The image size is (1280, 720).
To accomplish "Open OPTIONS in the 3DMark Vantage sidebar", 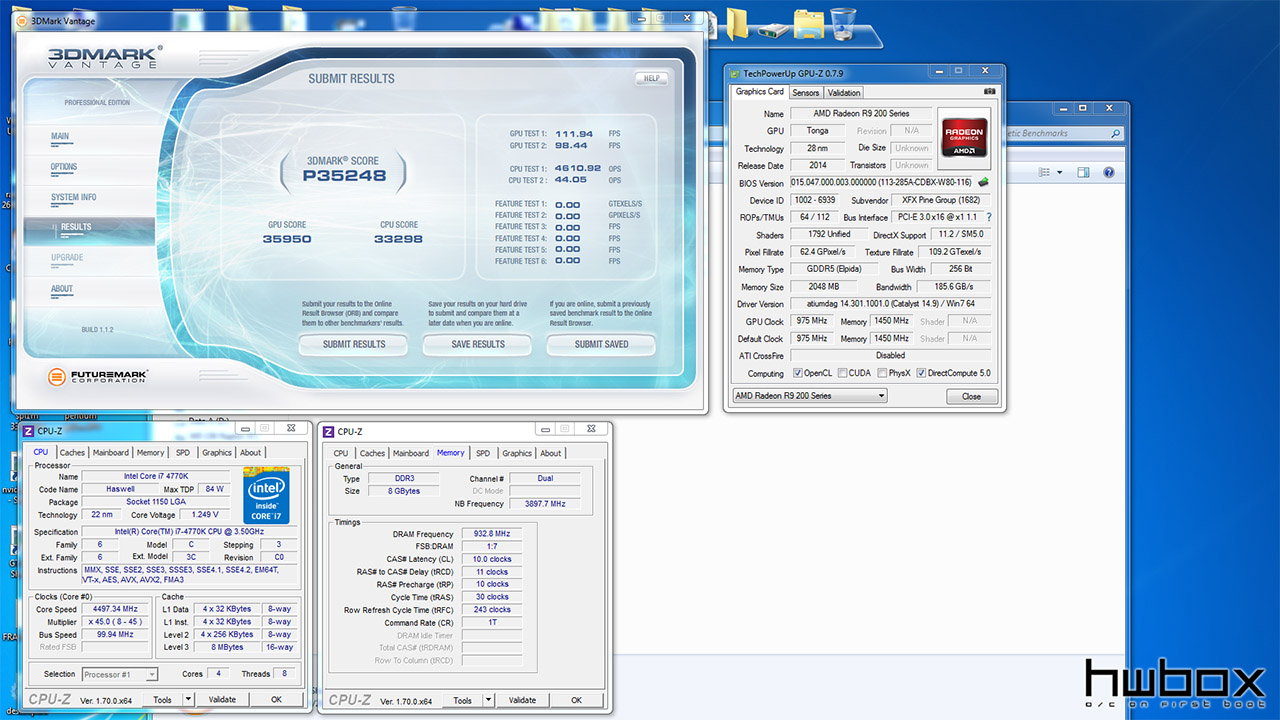I will coord(64,167).
